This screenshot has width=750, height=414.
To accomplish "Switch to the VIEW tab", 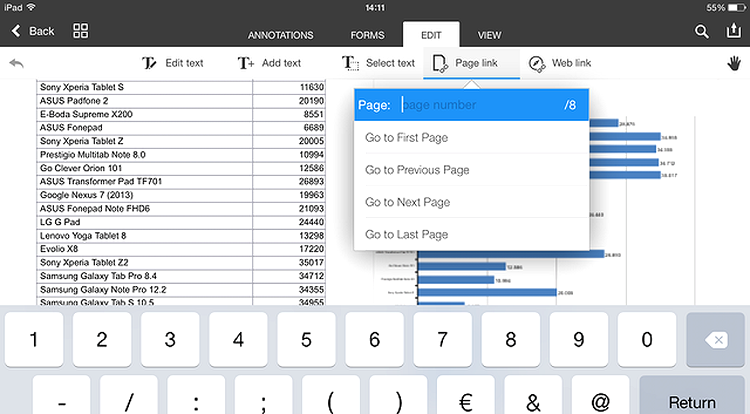I will [x=489, y=35].
